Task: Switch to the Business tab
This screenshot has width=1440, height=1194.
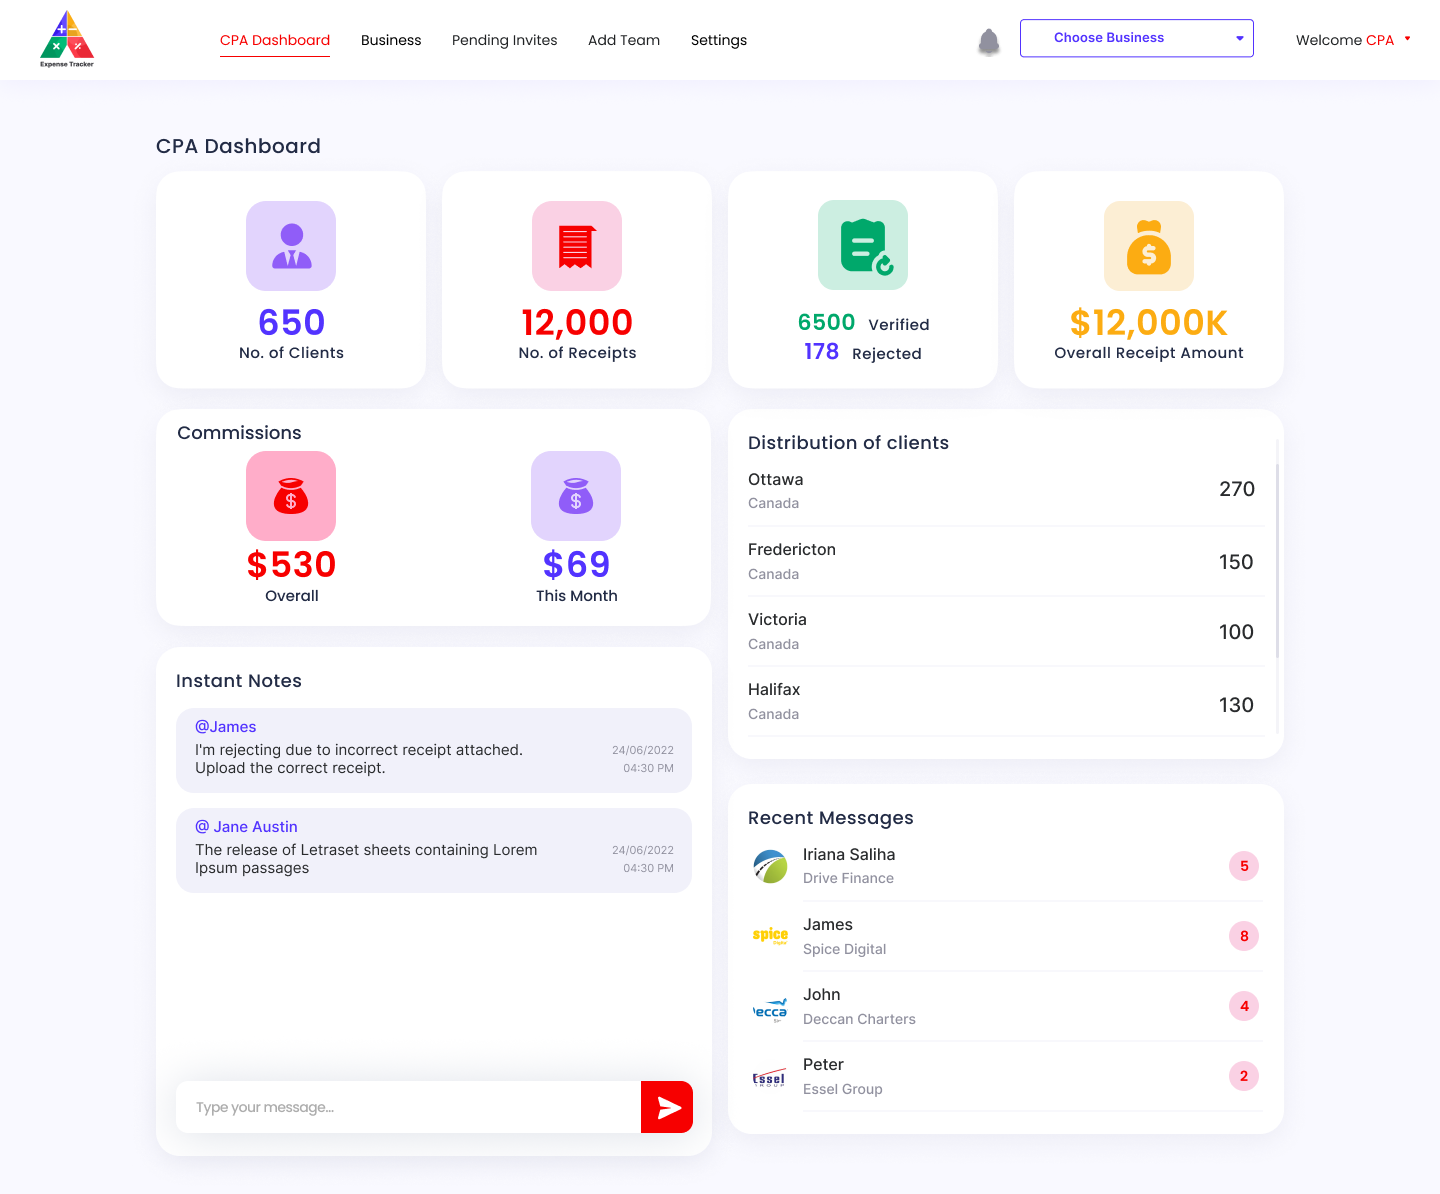Action: [x=391, y=40]
